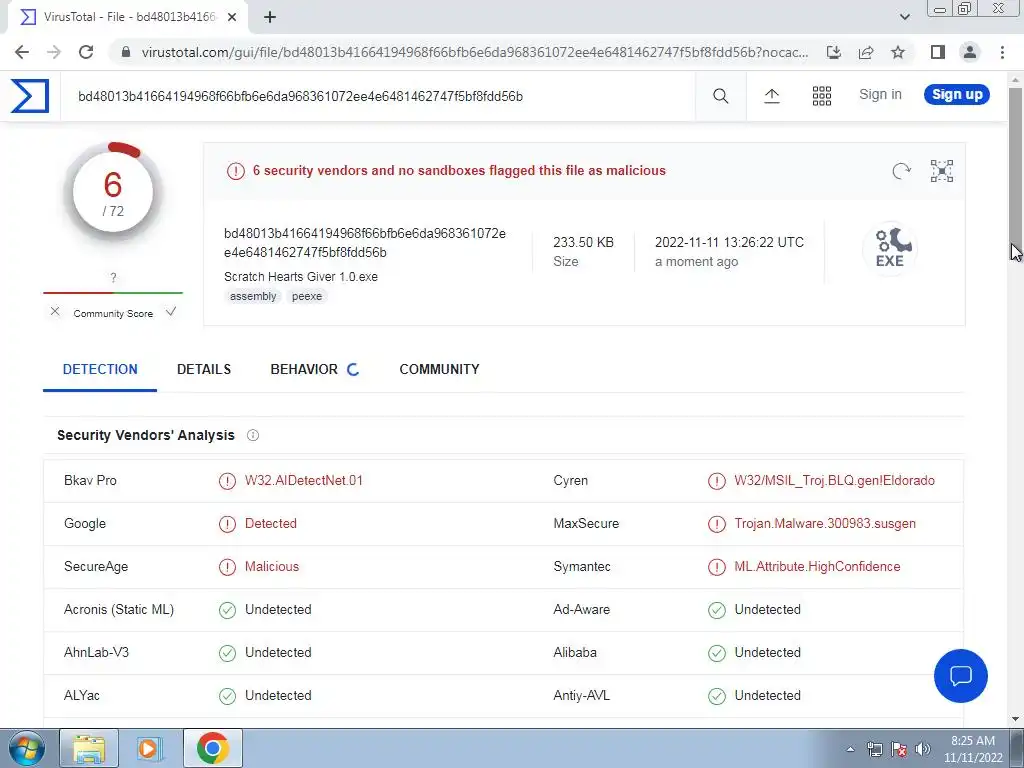The height and width of the screenshot is (768, 1024).
Task: Click the forward navigation arrow
Action: 54,52
